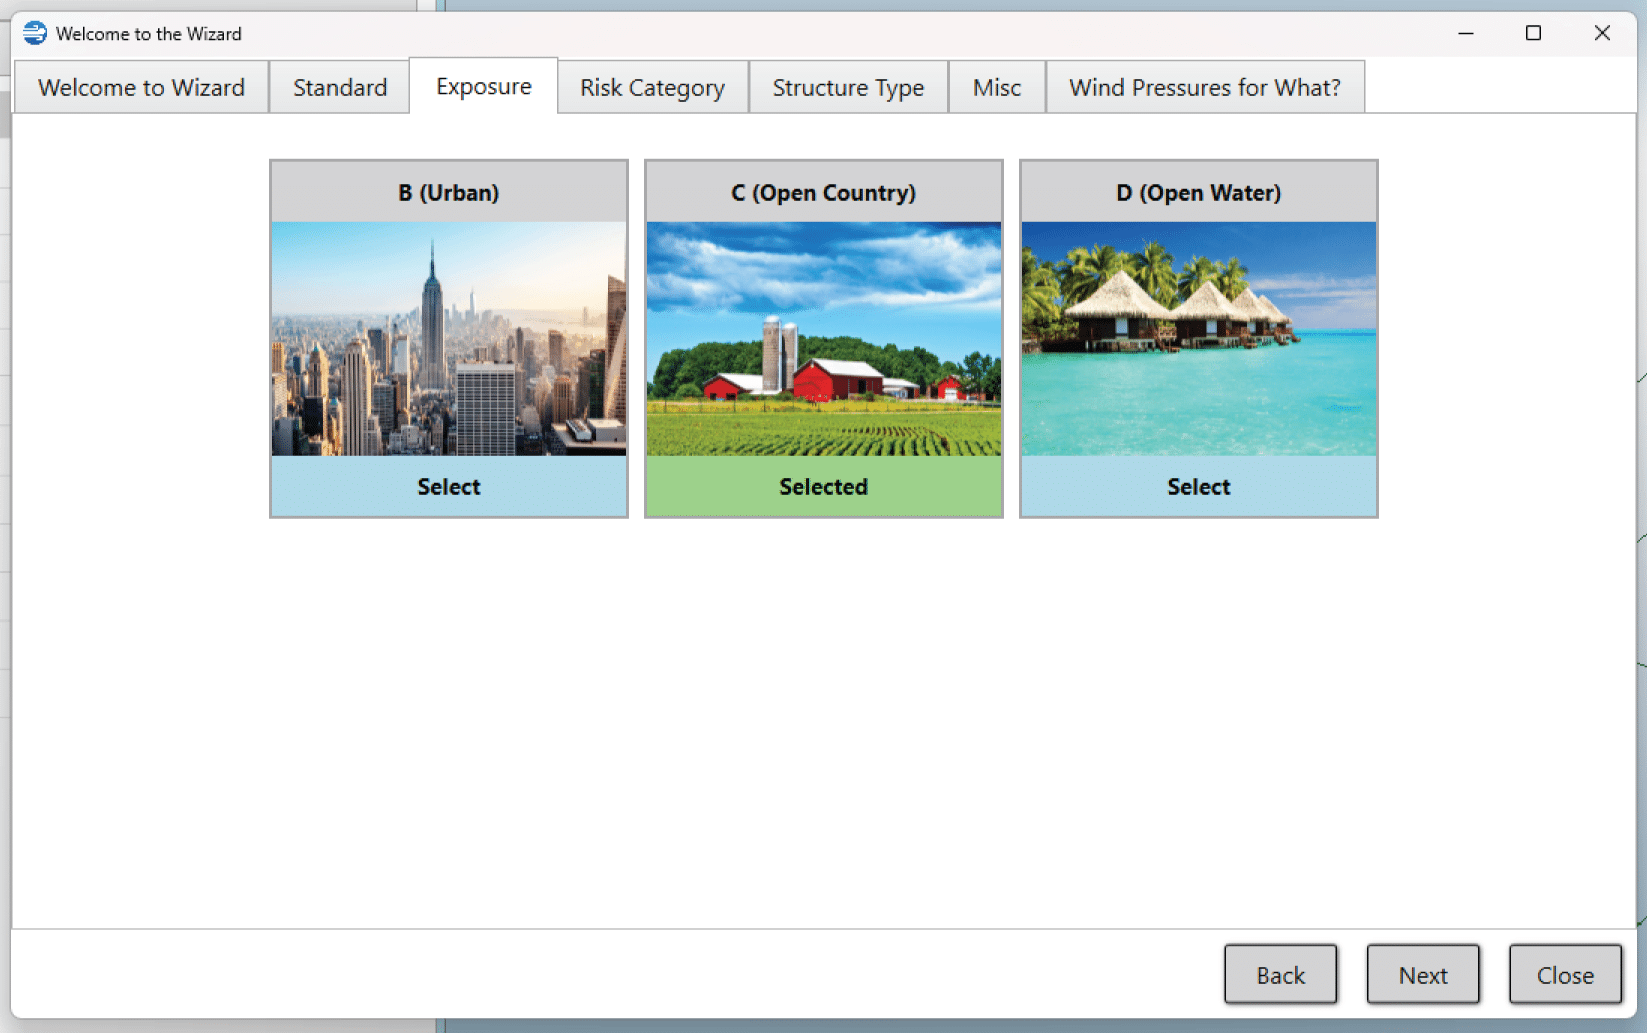Click the B (Urban) card header label

(x=448, y=192)
